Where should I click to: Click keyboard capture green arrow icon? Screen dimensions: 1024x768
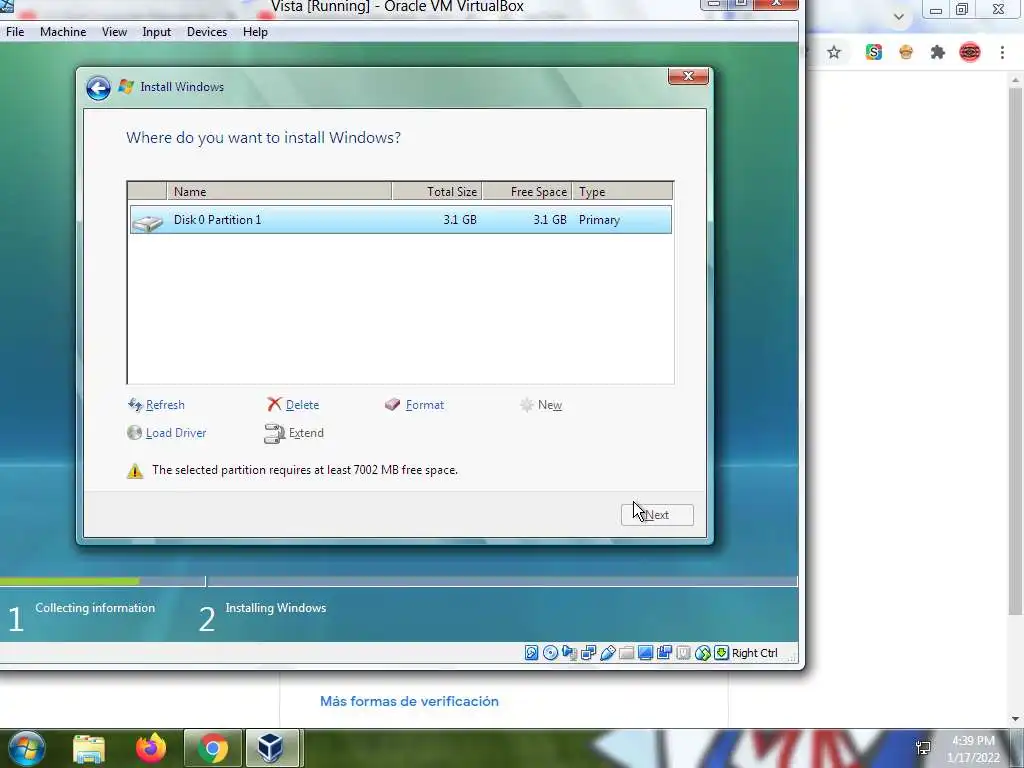(x=721, y=653)
